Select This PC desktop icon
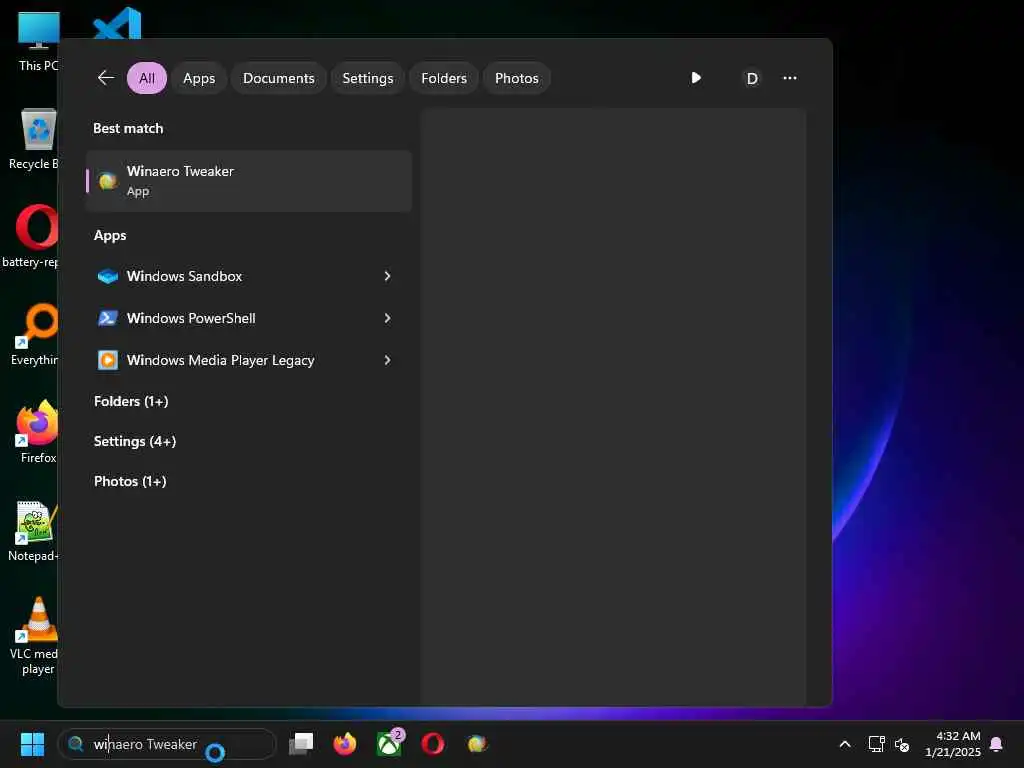This screenshot has width=1024, height=768. (x=38, y=41)
